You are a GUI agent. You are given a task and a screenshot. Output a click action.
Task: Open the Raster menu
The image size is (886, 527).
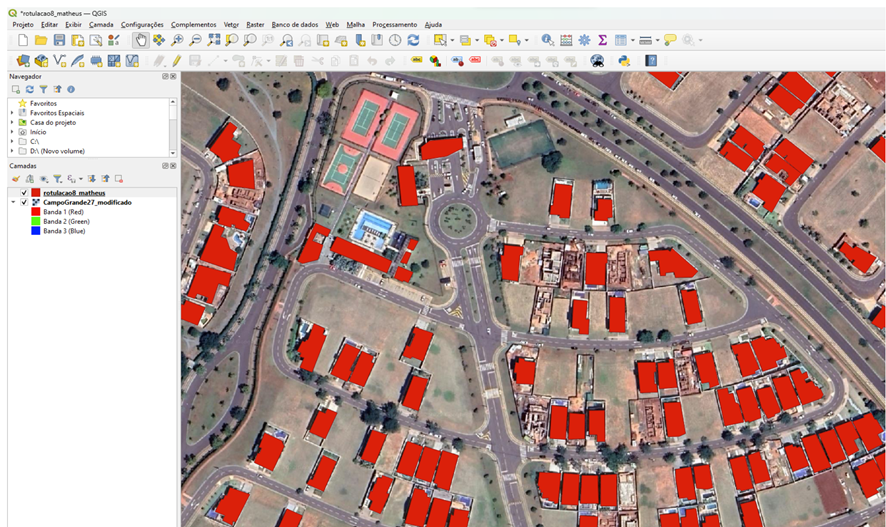tap(255, 24)
